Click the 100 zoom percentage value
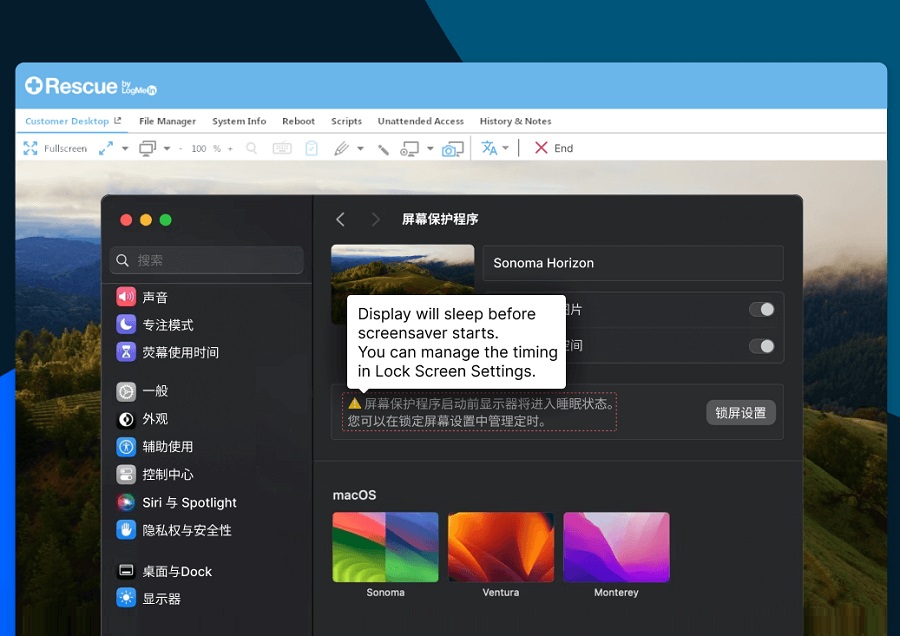 tap(199, 149)
